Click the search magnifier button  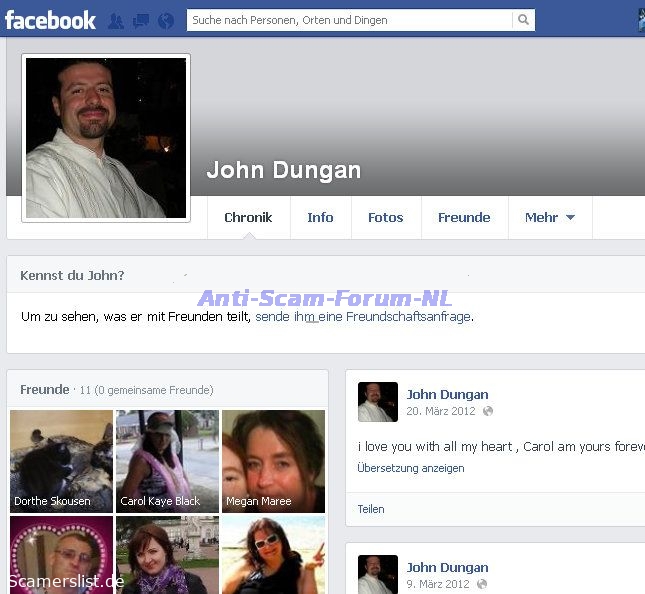point(523,20)
